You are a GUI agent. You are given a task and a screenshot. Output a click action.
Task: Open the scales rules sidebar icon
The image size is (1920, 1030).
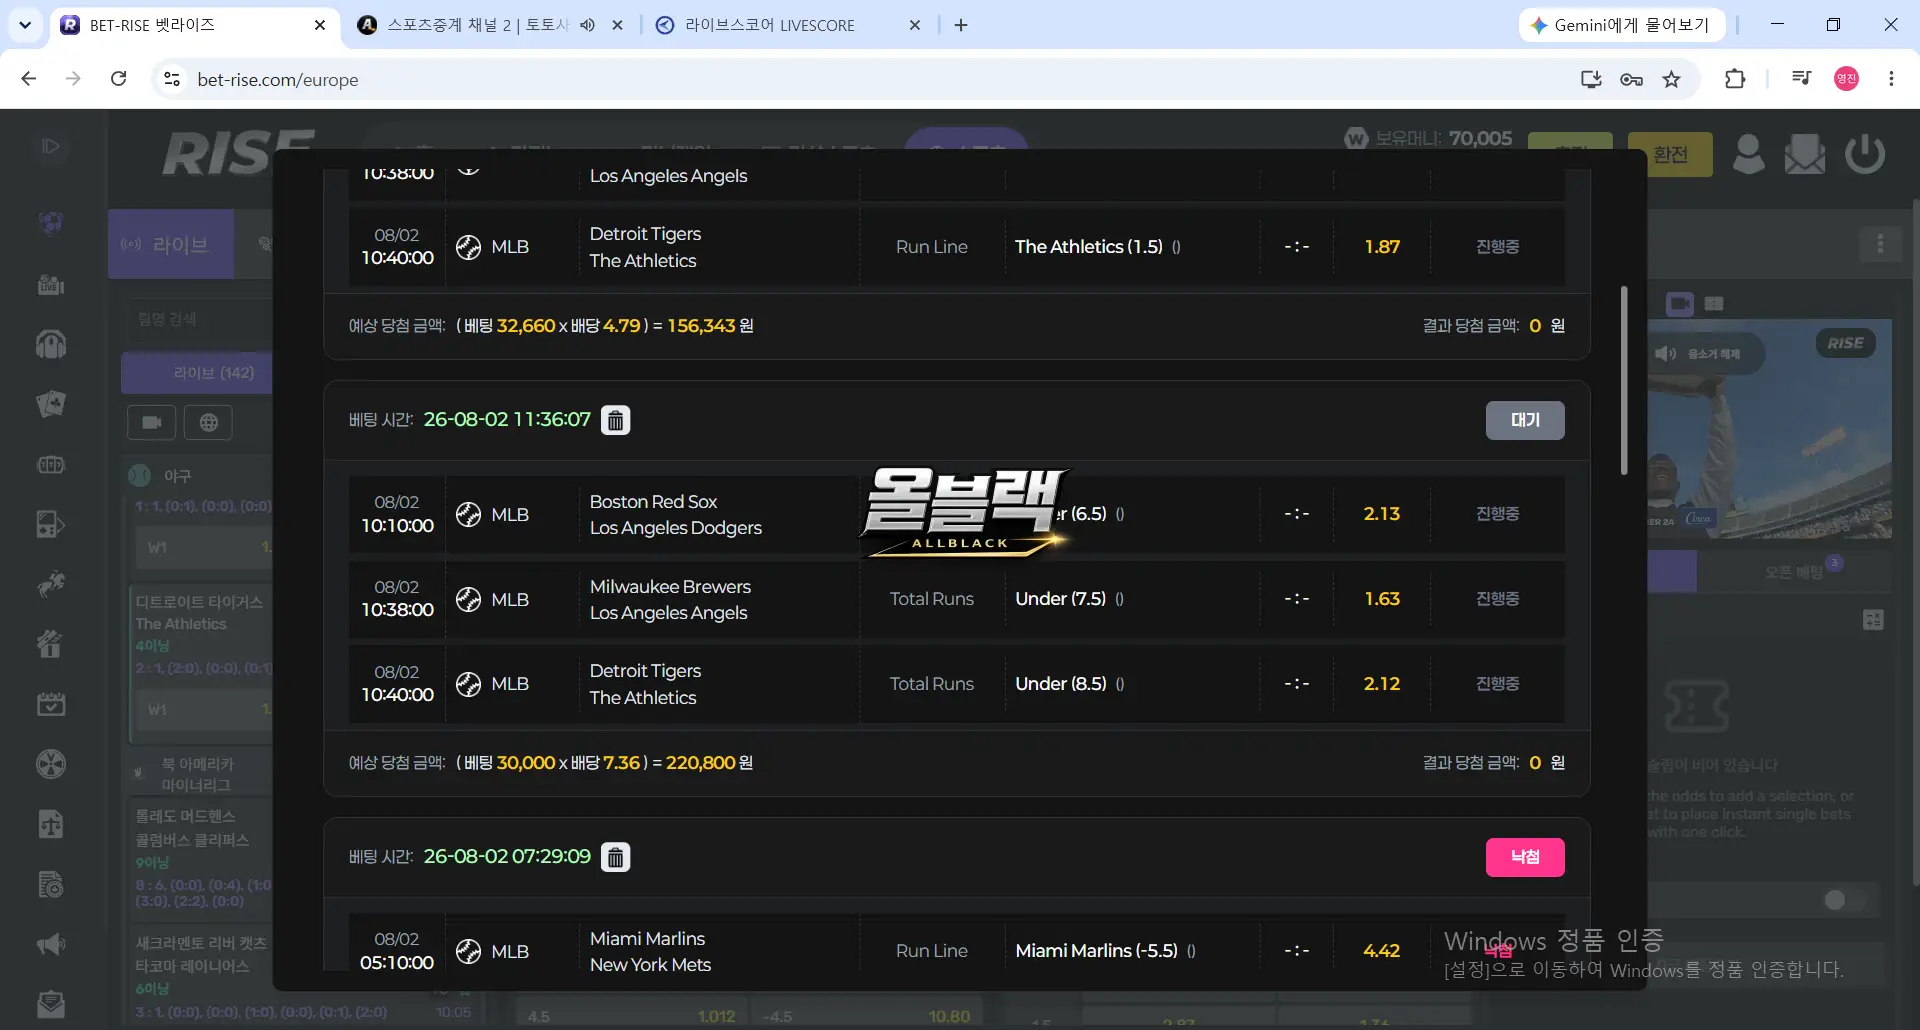click(x=51, y=824)
